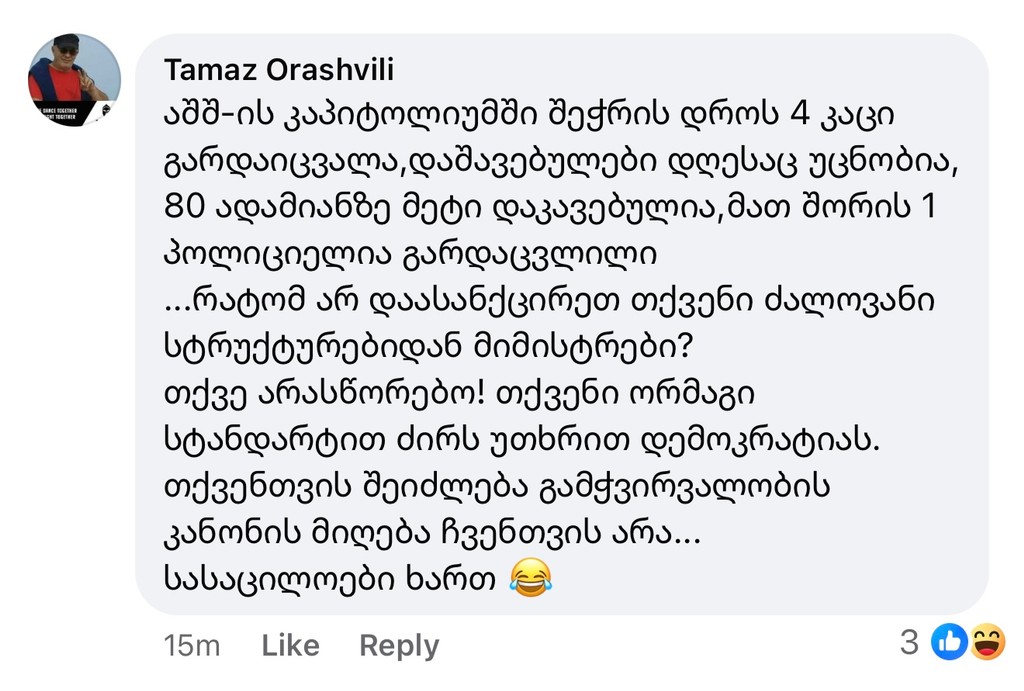The image size is (1024, 691).
Task: Click the line starting "თქვენთვის შეიძლება"
Action: pos(497,486)
